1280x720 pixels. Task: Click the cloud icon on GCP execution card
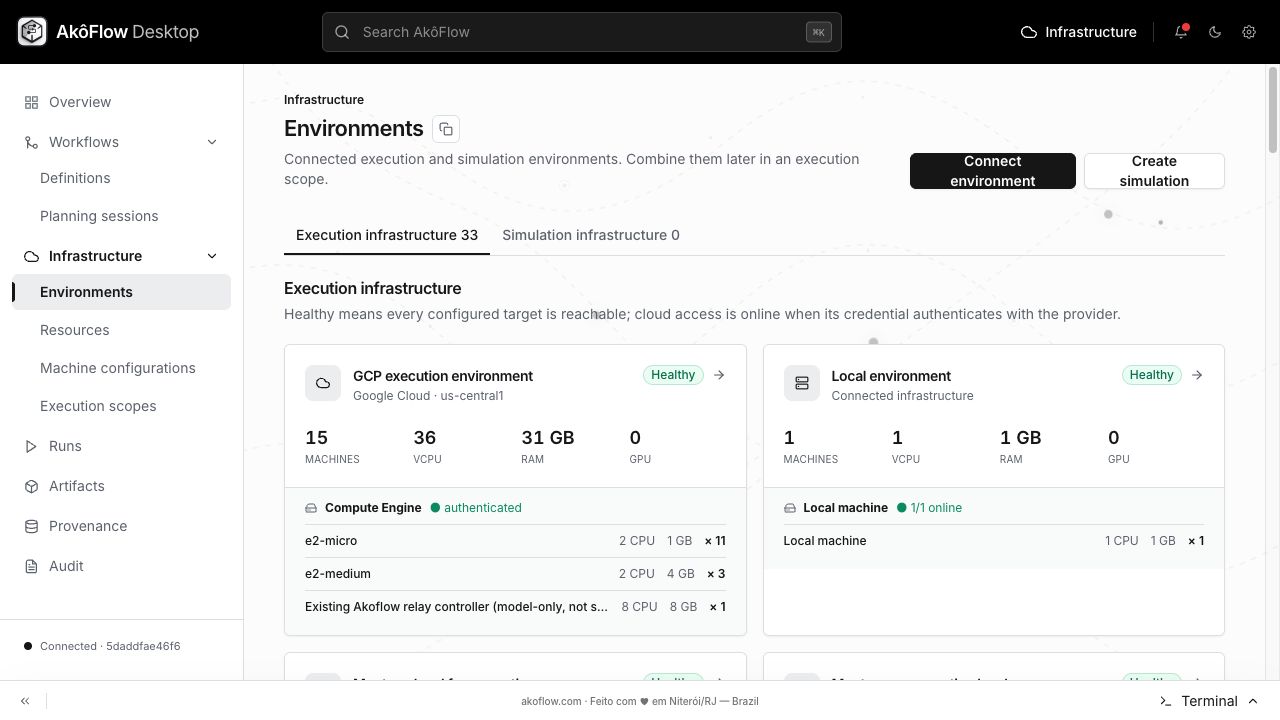pos(323,383)
